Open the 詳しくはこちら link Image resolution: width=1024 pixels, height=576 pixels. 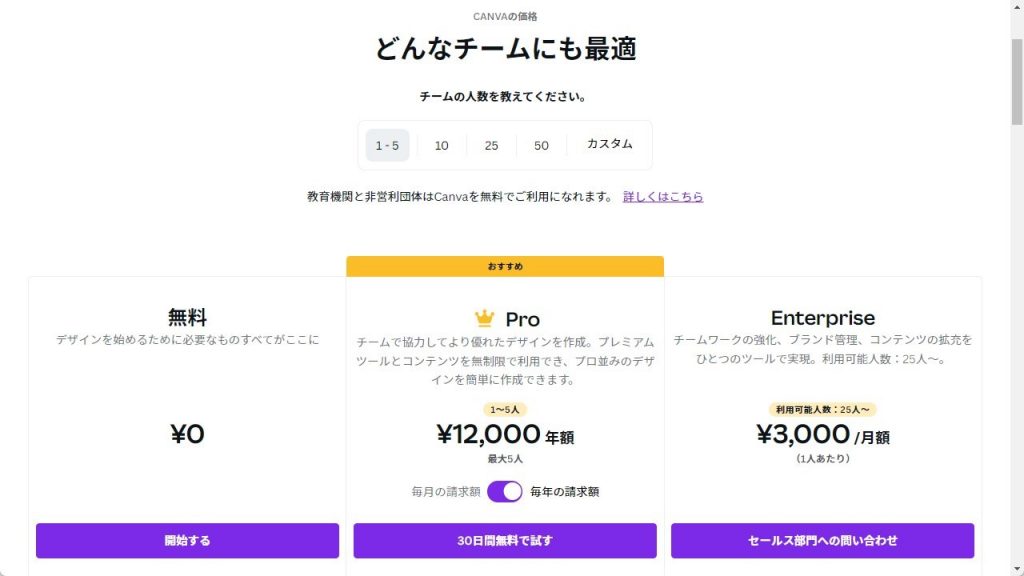(x=663, y=197)
